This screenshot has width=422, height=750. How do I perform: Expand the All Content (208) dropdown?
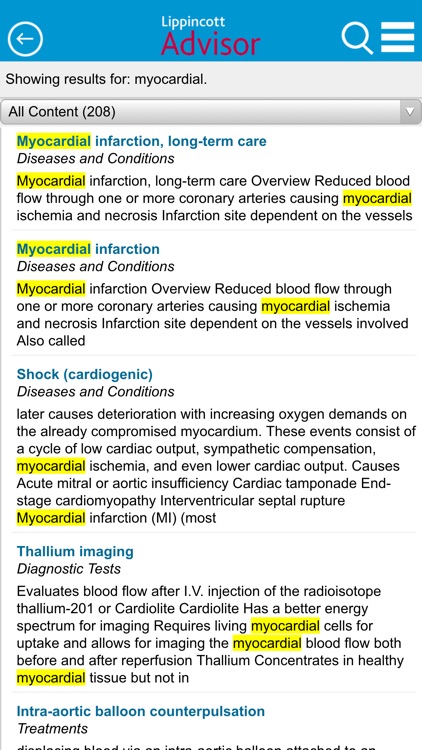(211, 112)
